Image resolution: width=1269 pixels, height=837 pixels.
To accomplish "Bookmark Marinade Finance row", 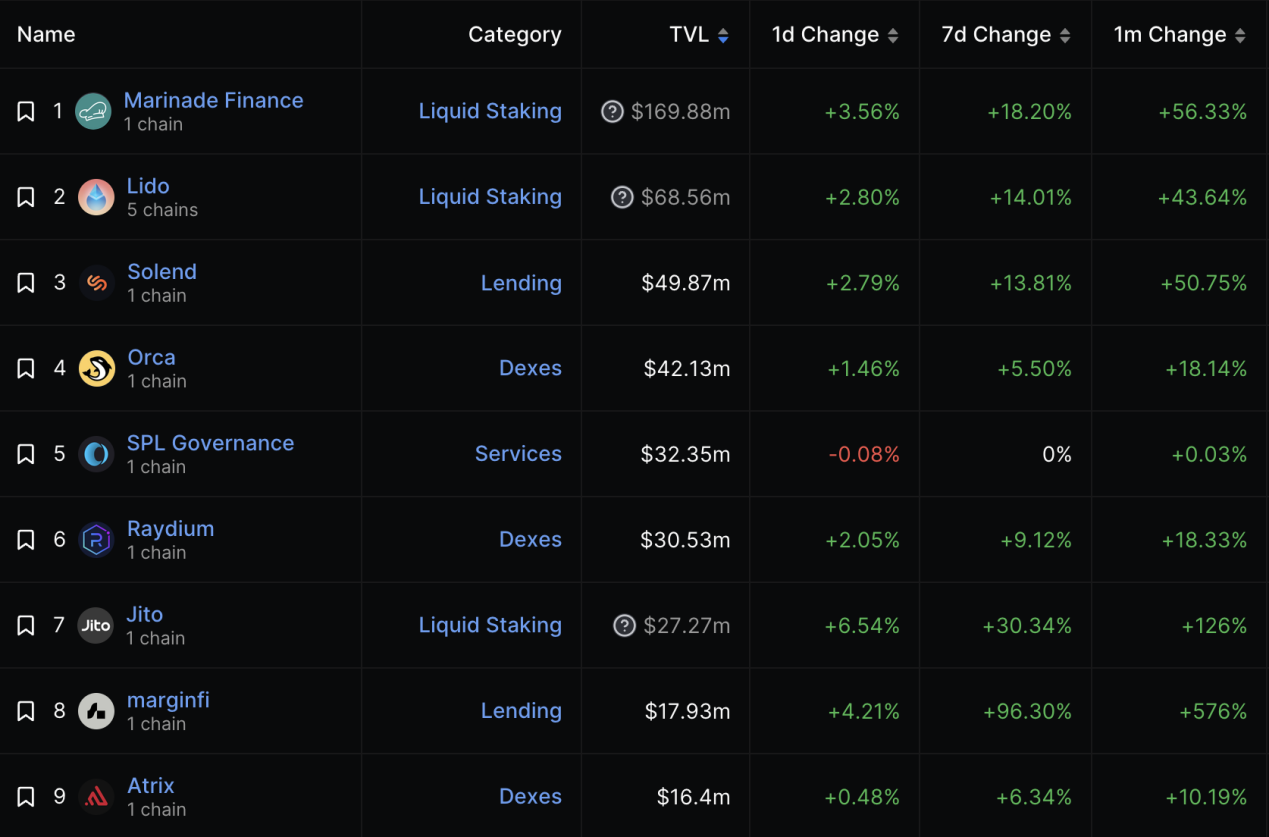I will pos(26,111).
